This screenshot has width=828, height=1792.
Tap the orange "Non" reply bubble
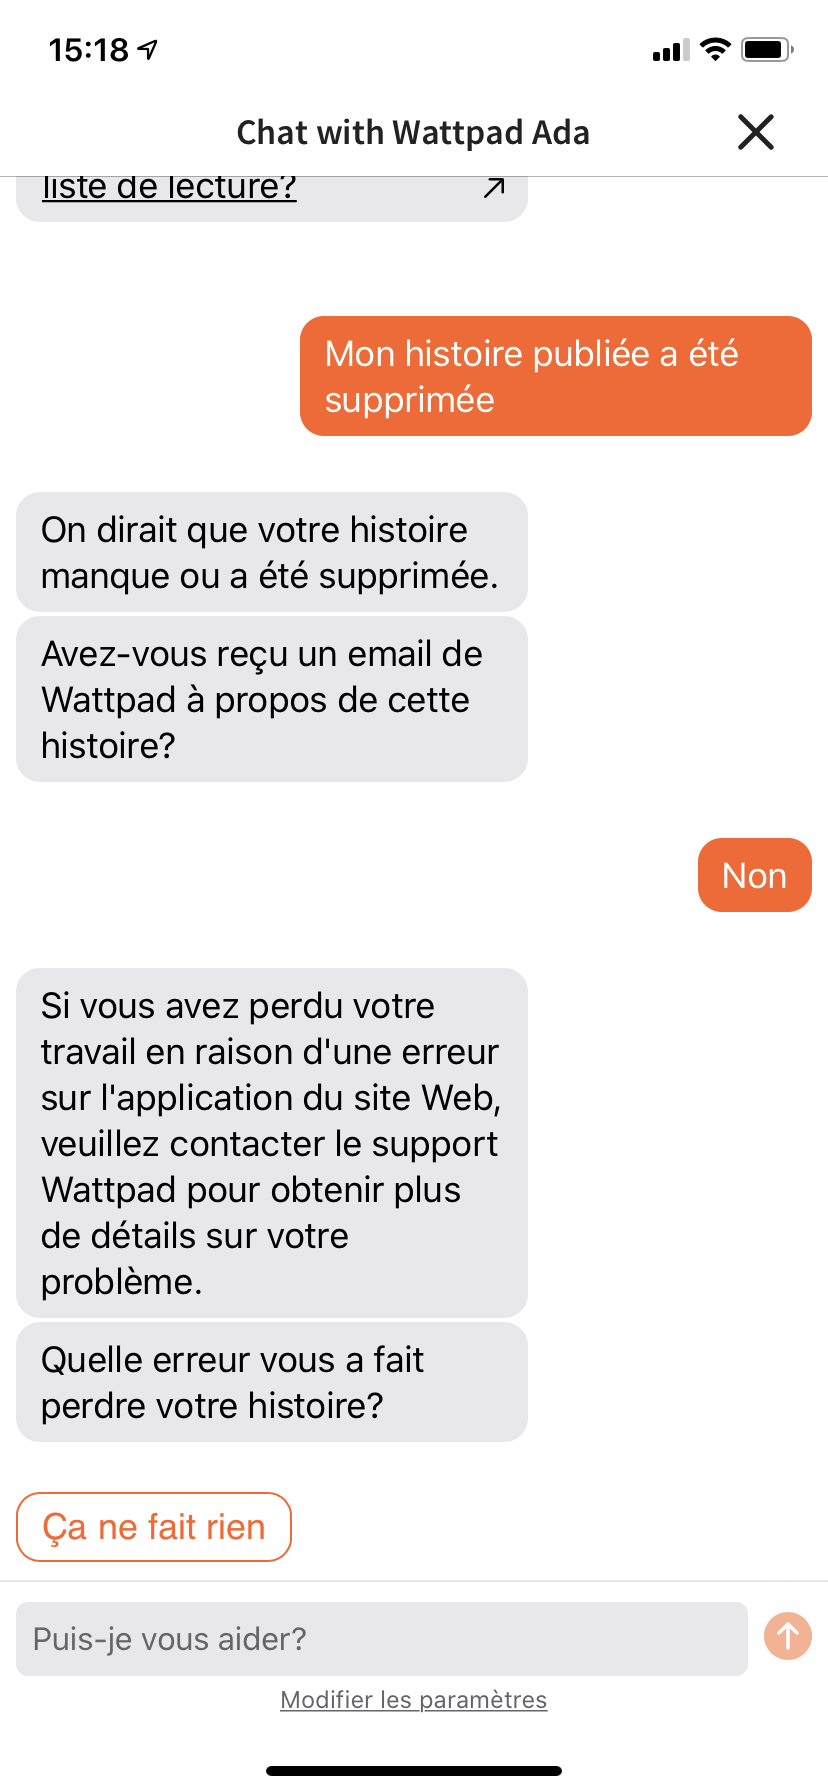755,875
